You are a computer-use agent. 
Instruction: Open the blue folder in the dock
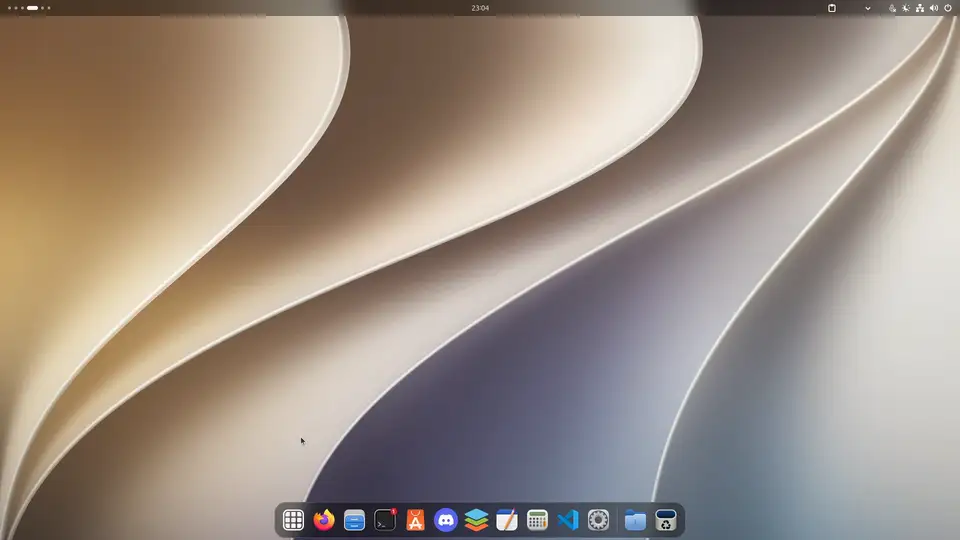coord(636,520)
